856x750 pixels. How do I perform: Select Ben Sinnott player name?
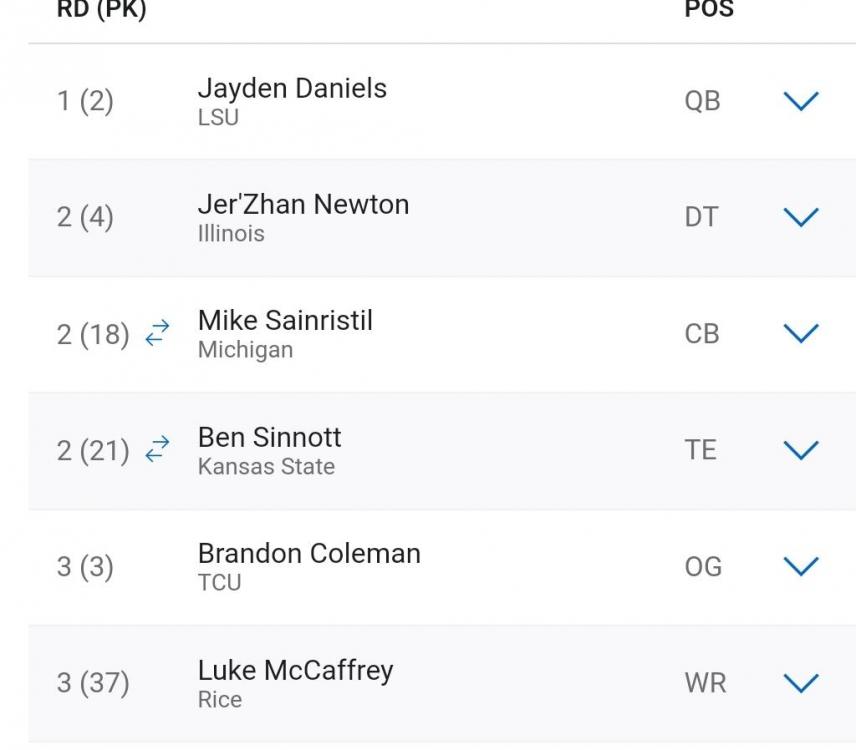point(269,437)
